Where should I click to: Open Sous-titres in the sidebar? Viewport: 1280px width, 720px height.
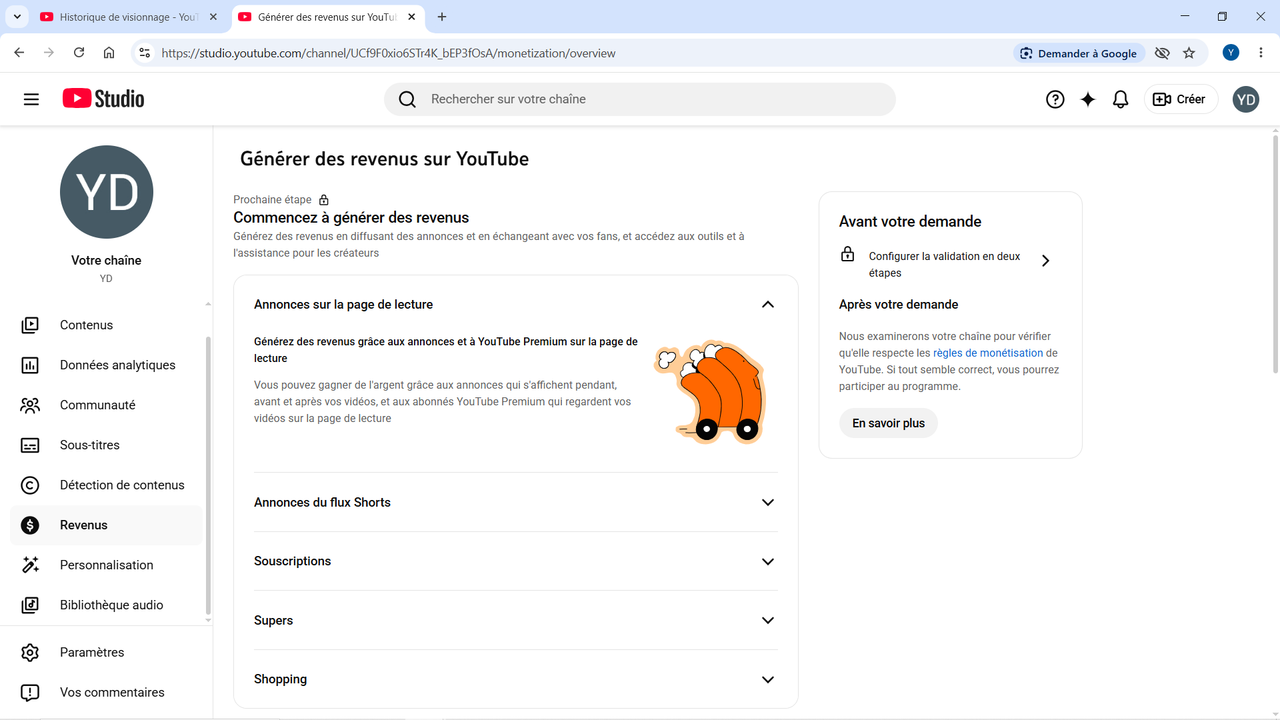point(106,445)
